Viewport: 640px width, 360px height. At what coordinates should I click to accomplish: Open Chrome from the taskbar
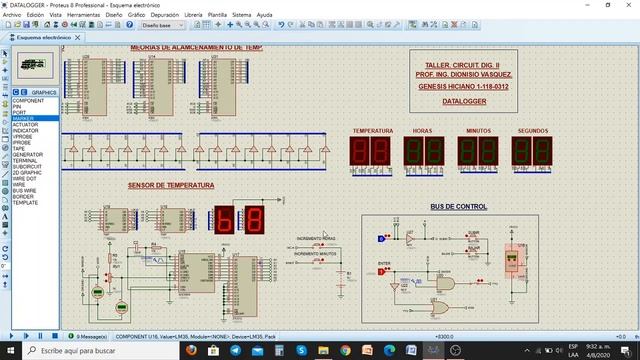345,350
